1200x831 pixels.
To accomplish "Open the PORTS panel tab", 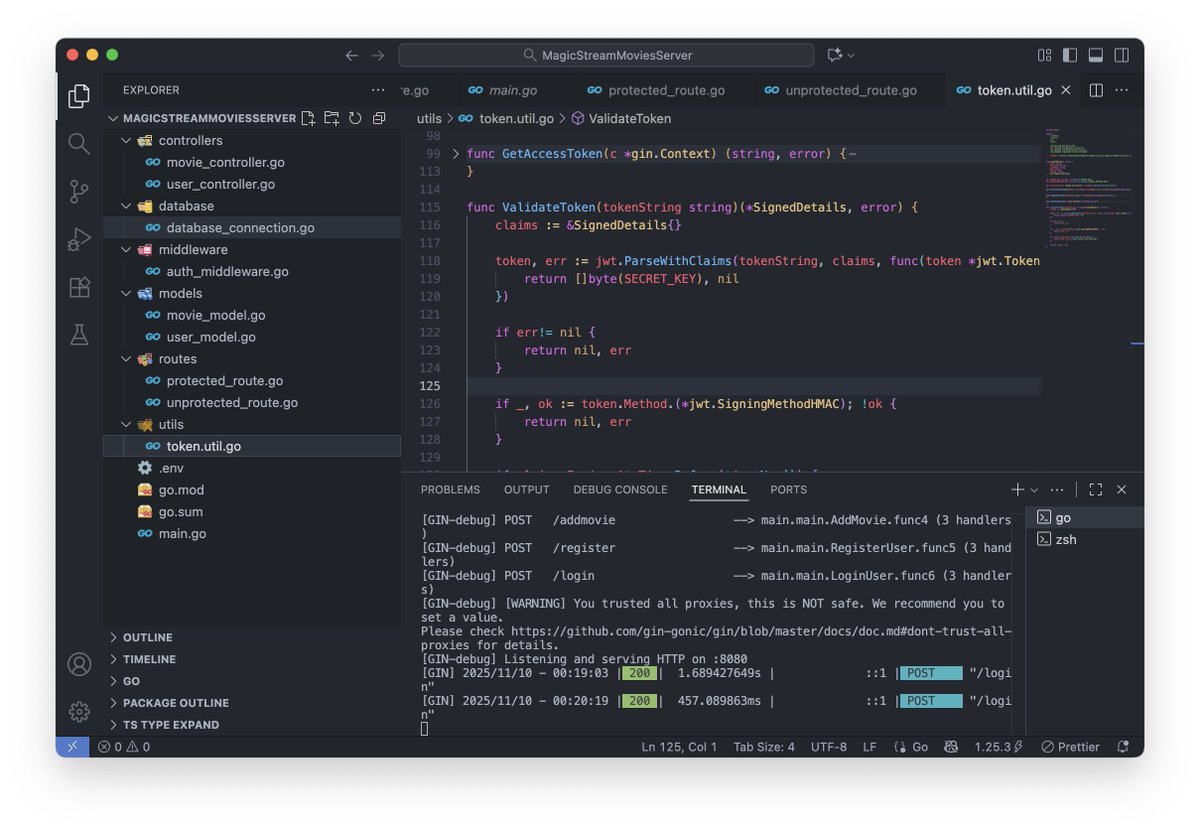I will 788,489.
